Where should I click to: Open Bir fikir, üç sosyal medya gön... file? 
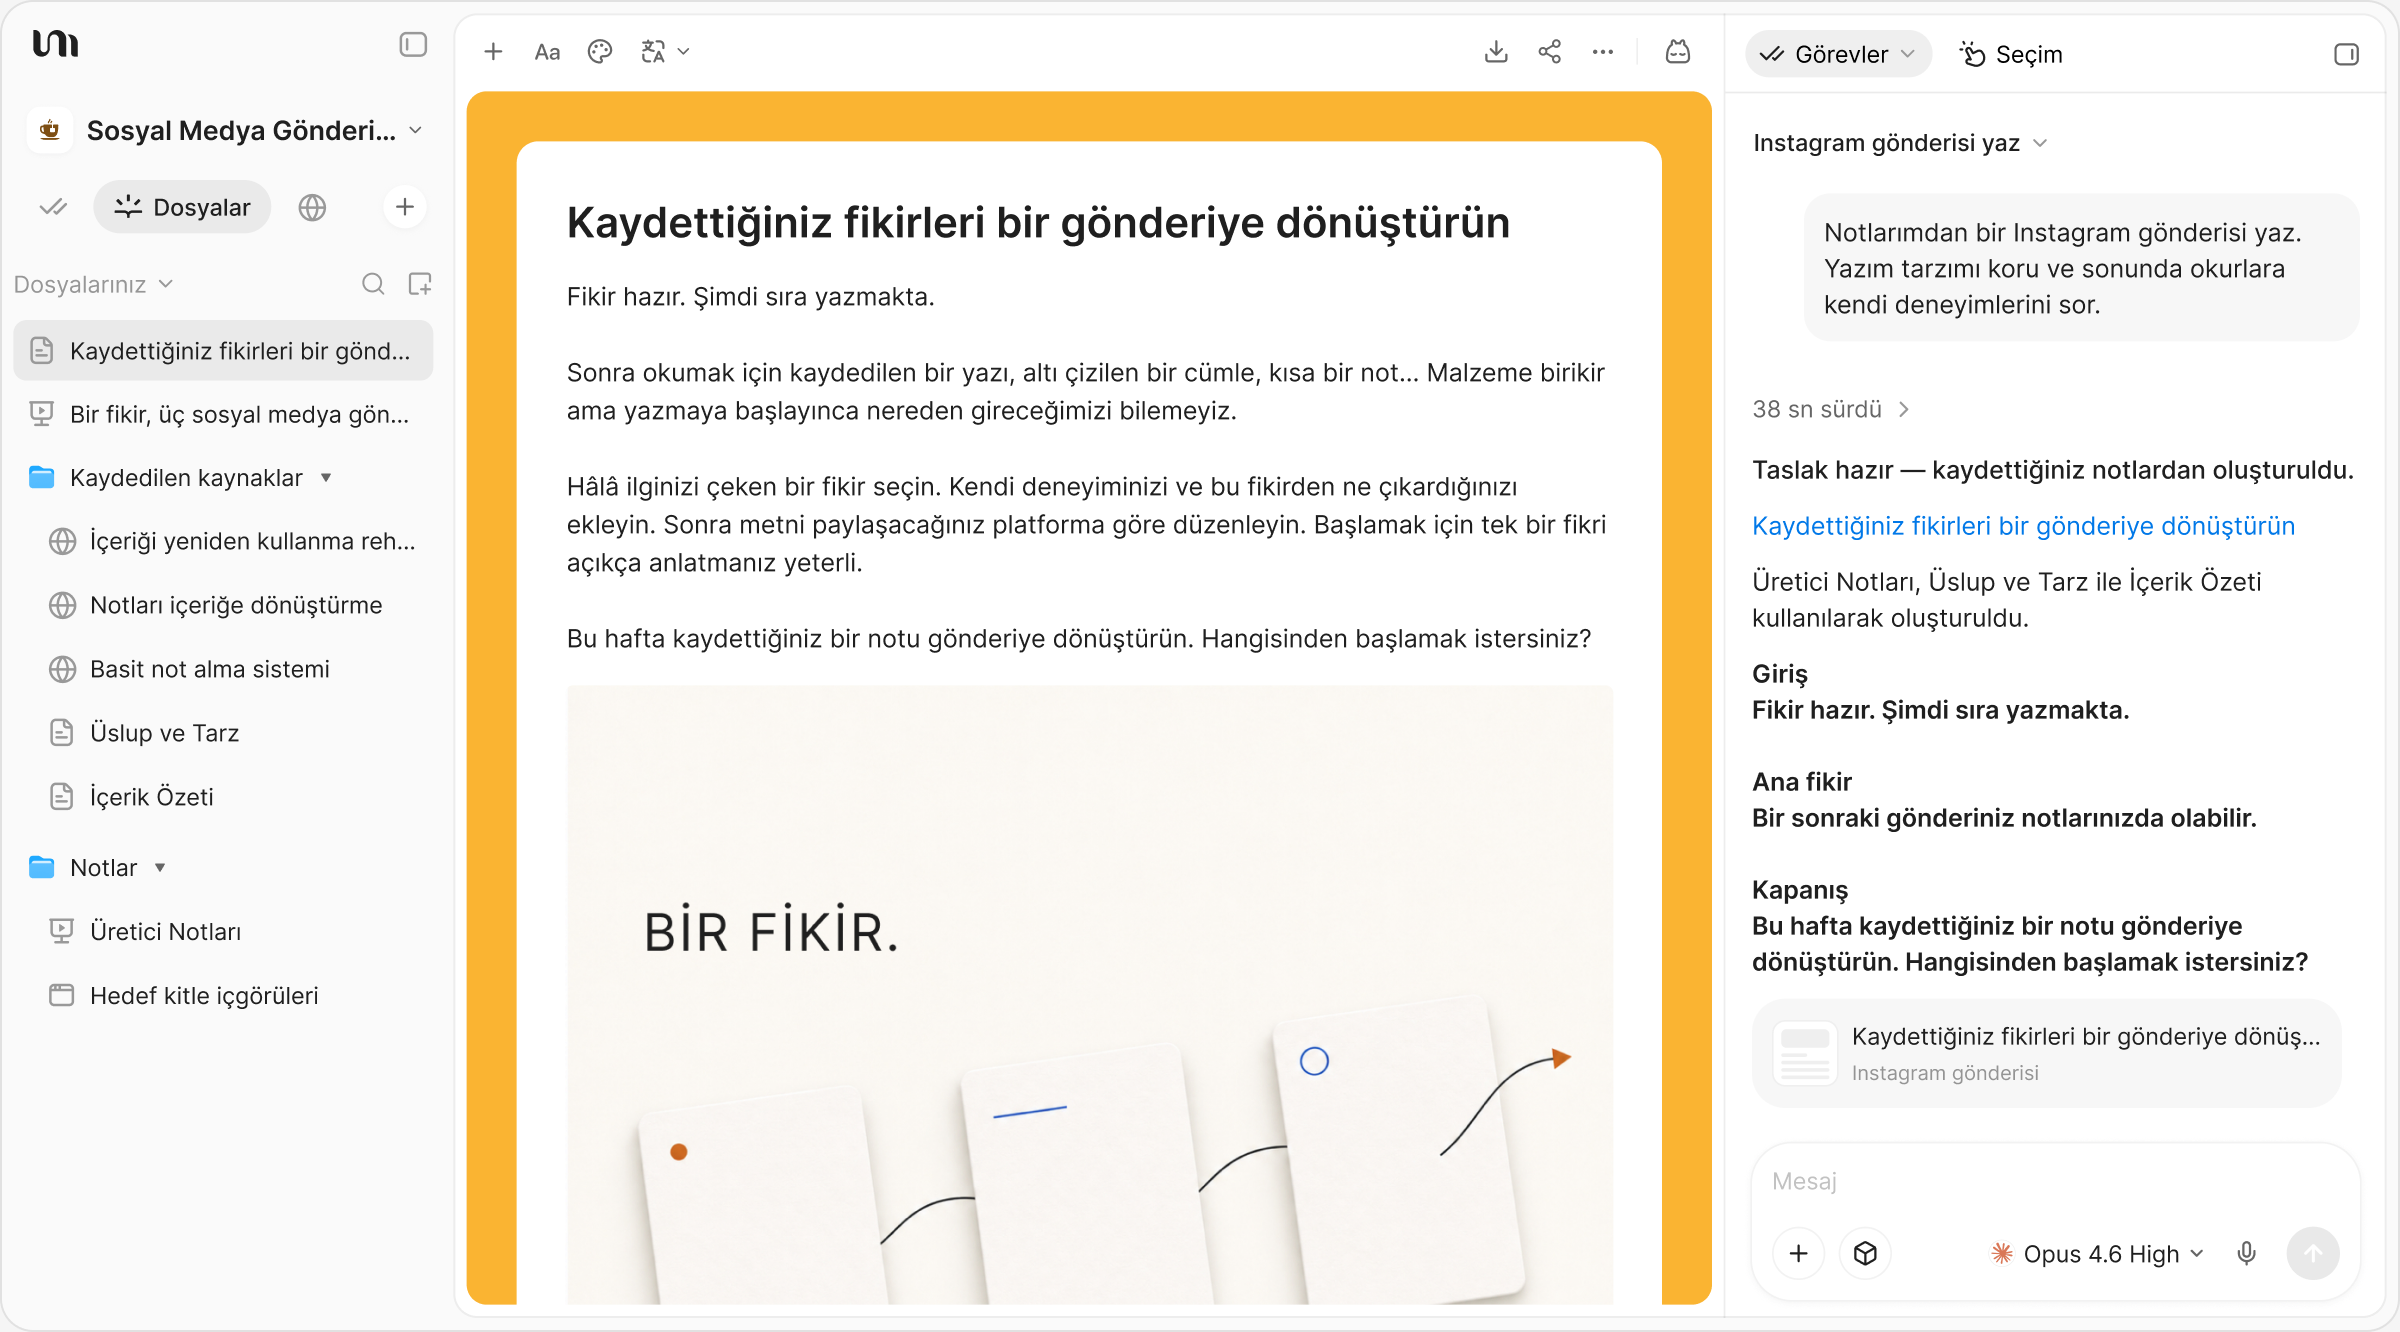pyautogui.click(x=223, y=414)
